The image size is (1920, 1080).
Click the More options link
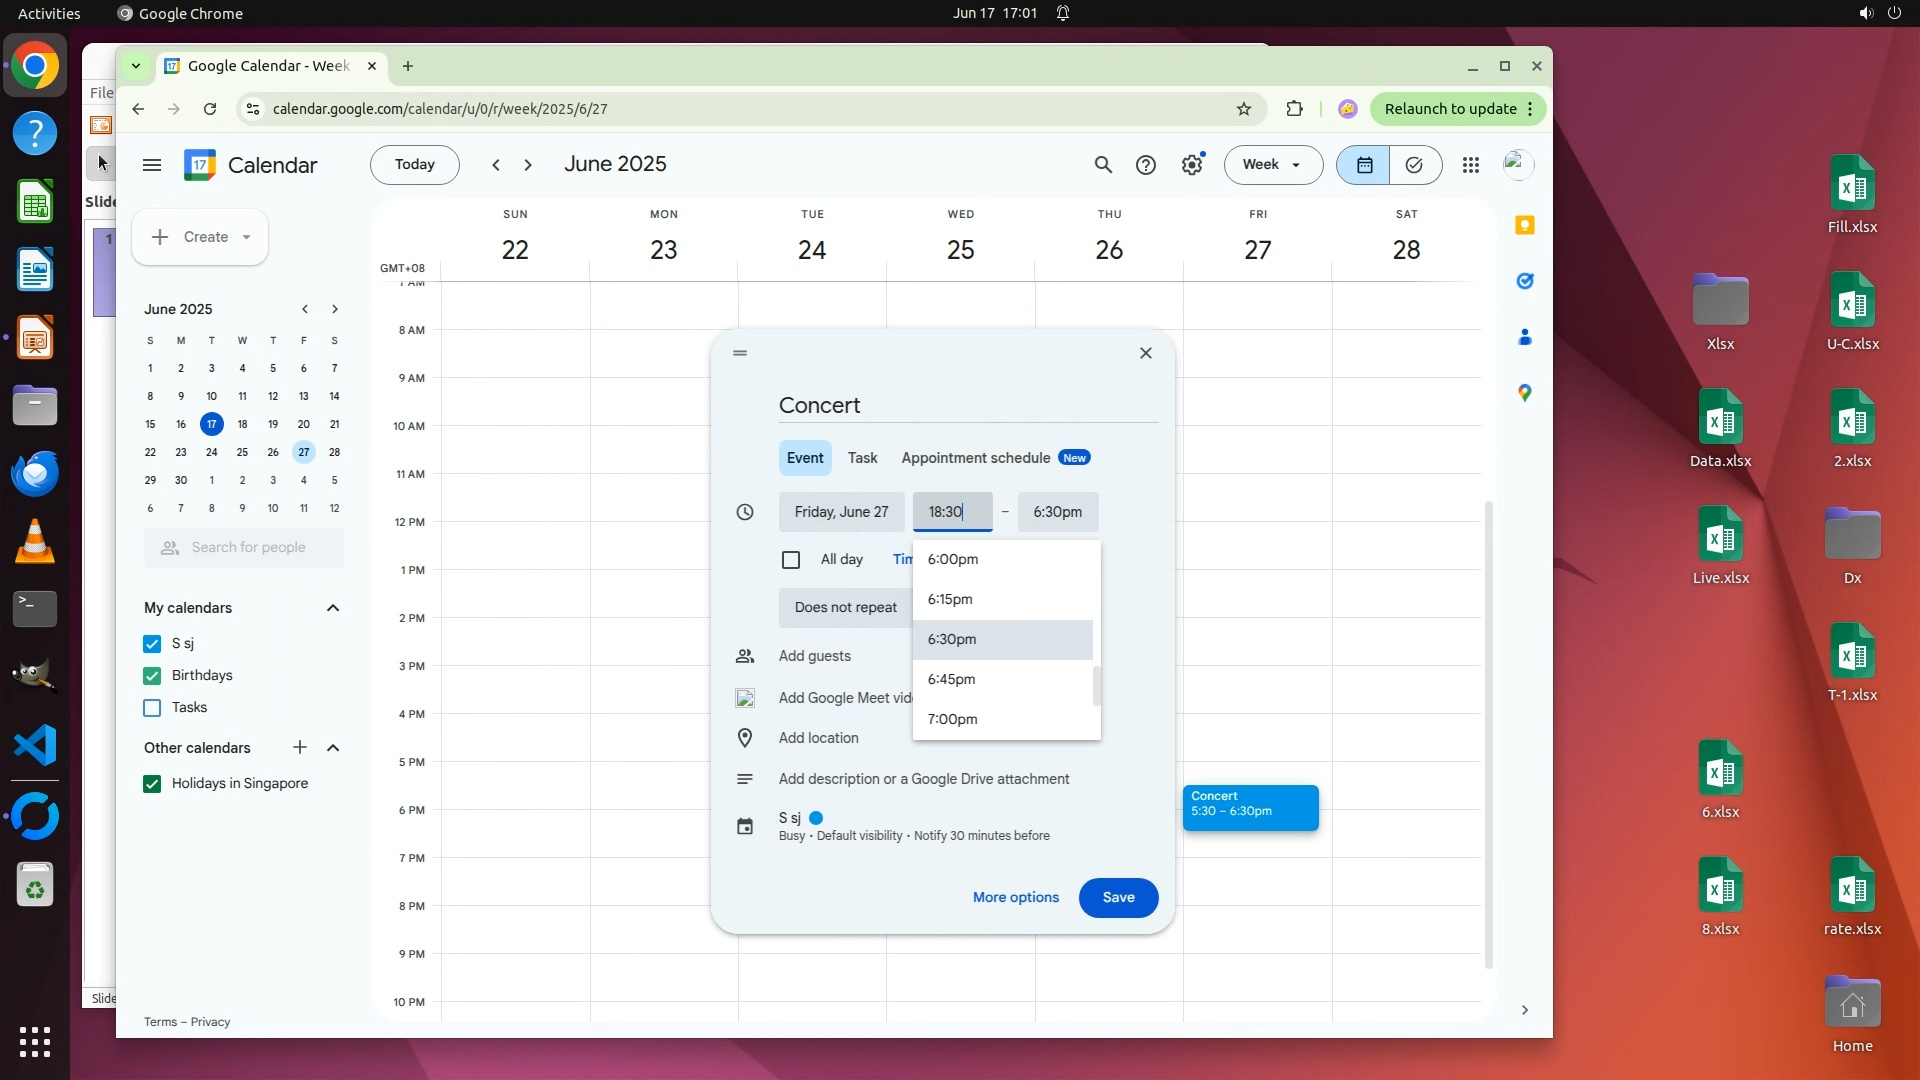[x=1015, y=898]
